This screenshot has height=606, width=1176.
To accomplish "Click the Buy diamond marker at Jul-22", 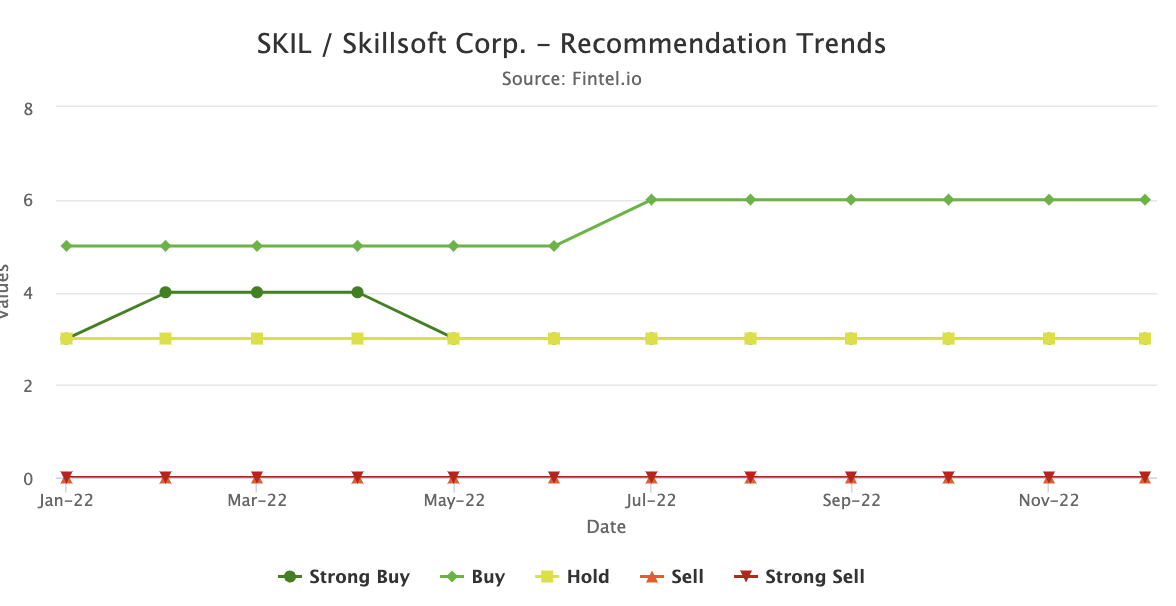I will coord(651,200).
